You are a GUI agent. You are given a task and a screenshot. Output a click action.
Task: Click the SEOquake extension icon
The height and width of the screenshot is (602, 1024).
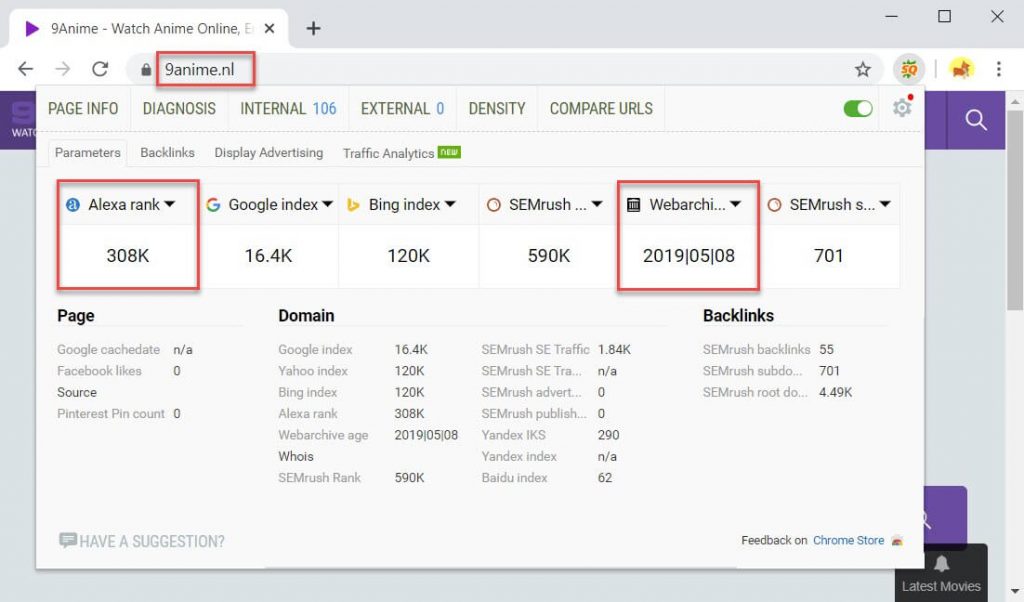tap(908, 69)
